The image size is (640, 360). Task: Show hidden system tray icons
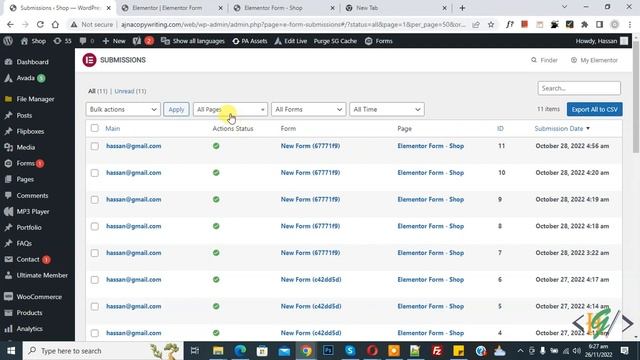(x=520, y=351)
